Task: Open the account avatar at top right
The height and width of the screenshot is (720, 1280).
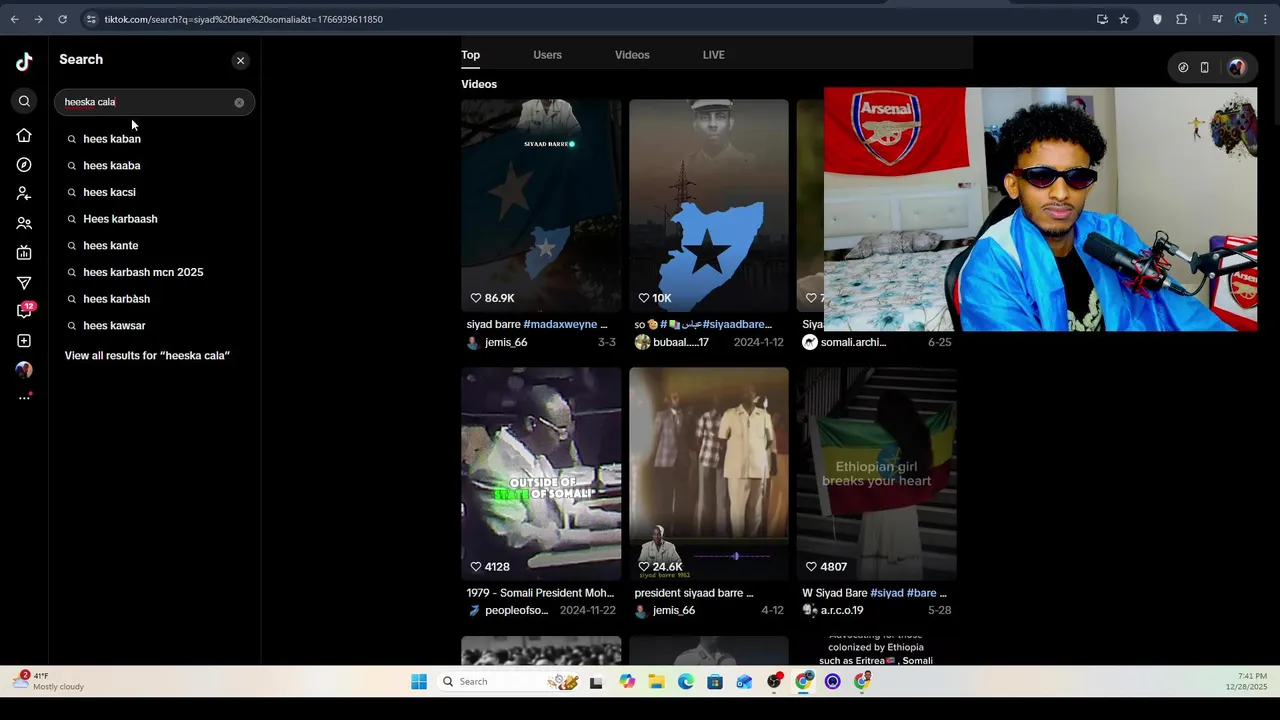Action: [1237, 68]
